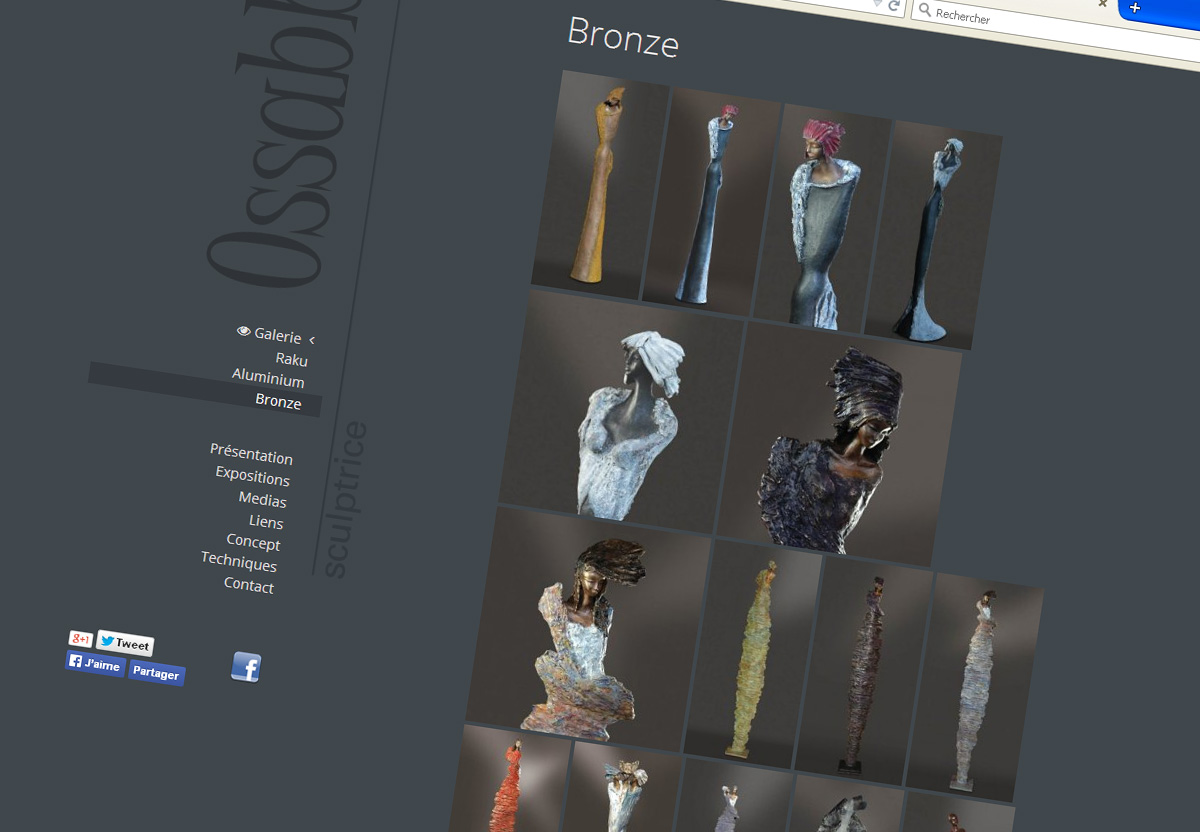Open the slim sculpture with small pink head

[x=711, y=202]
